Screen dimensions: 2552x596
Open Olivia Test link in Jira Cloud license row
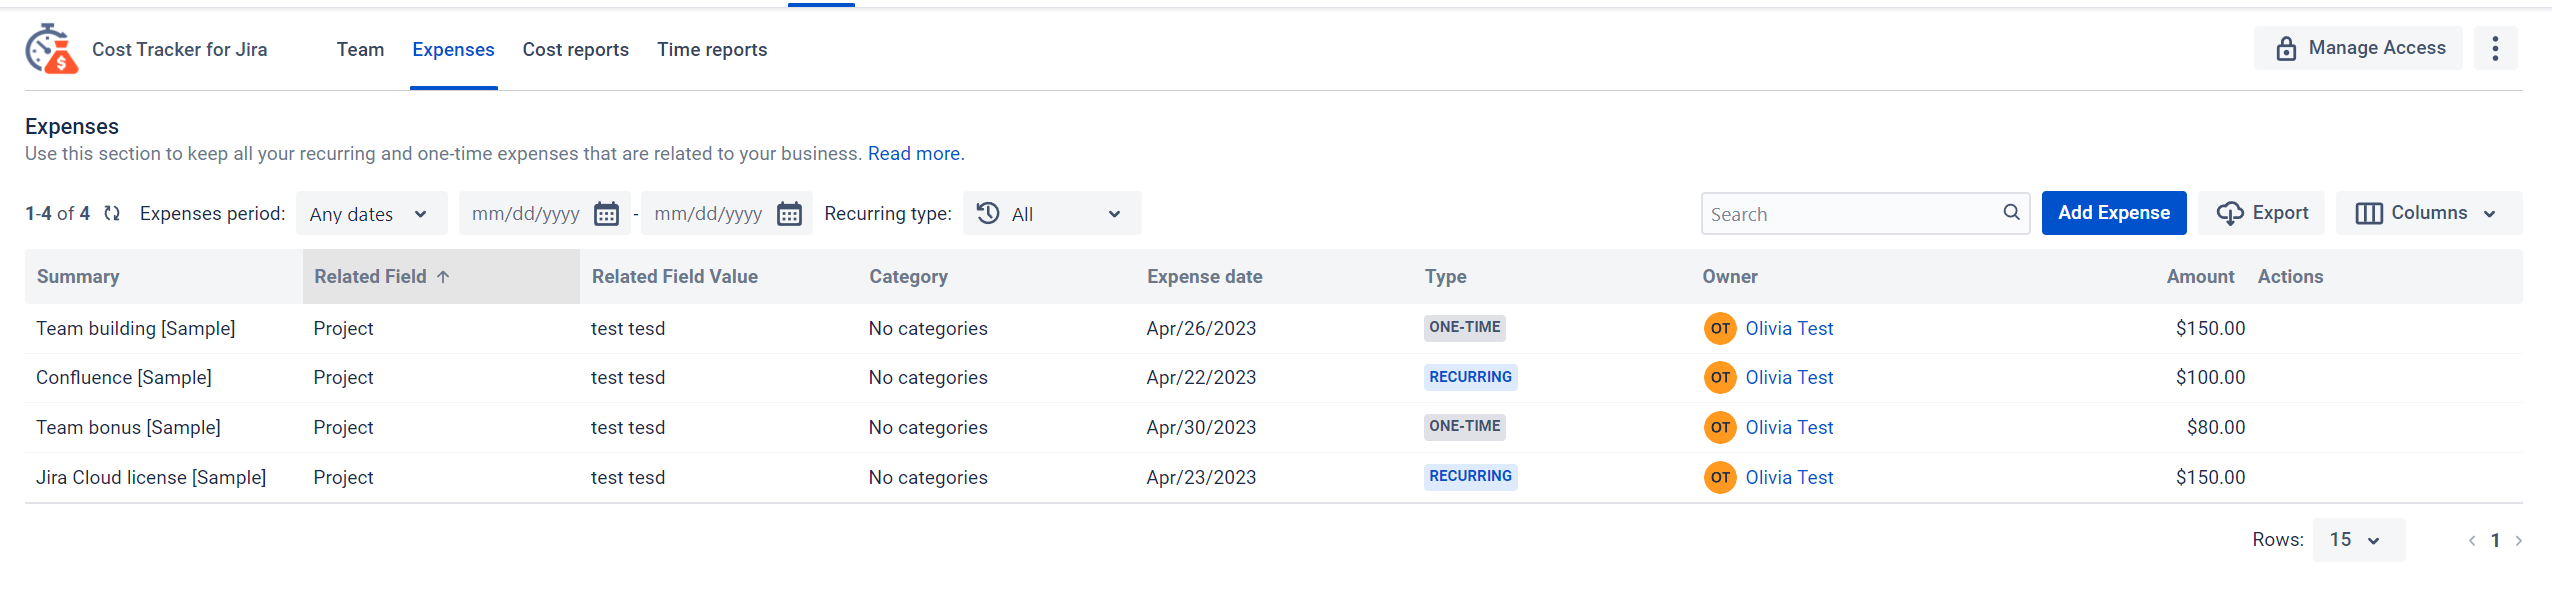pos(1789,478)
